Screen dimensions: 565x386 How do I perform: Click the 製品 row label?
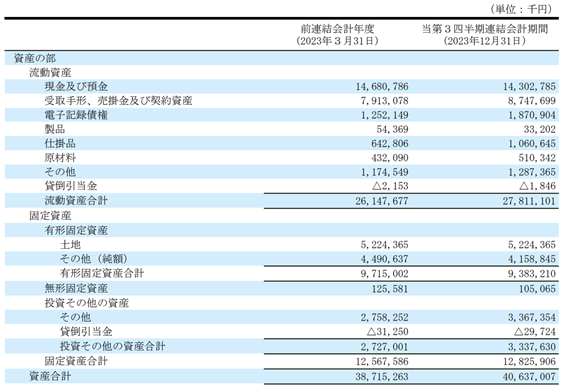tap(55, 129)
